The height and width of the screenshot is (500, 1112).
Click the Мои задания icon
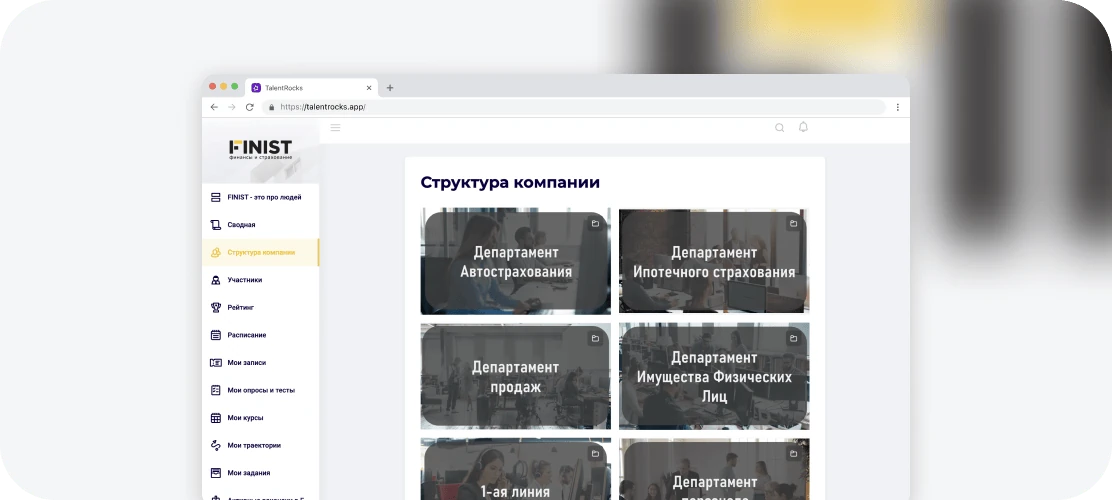pyautogui.click(x=216, y=472)
